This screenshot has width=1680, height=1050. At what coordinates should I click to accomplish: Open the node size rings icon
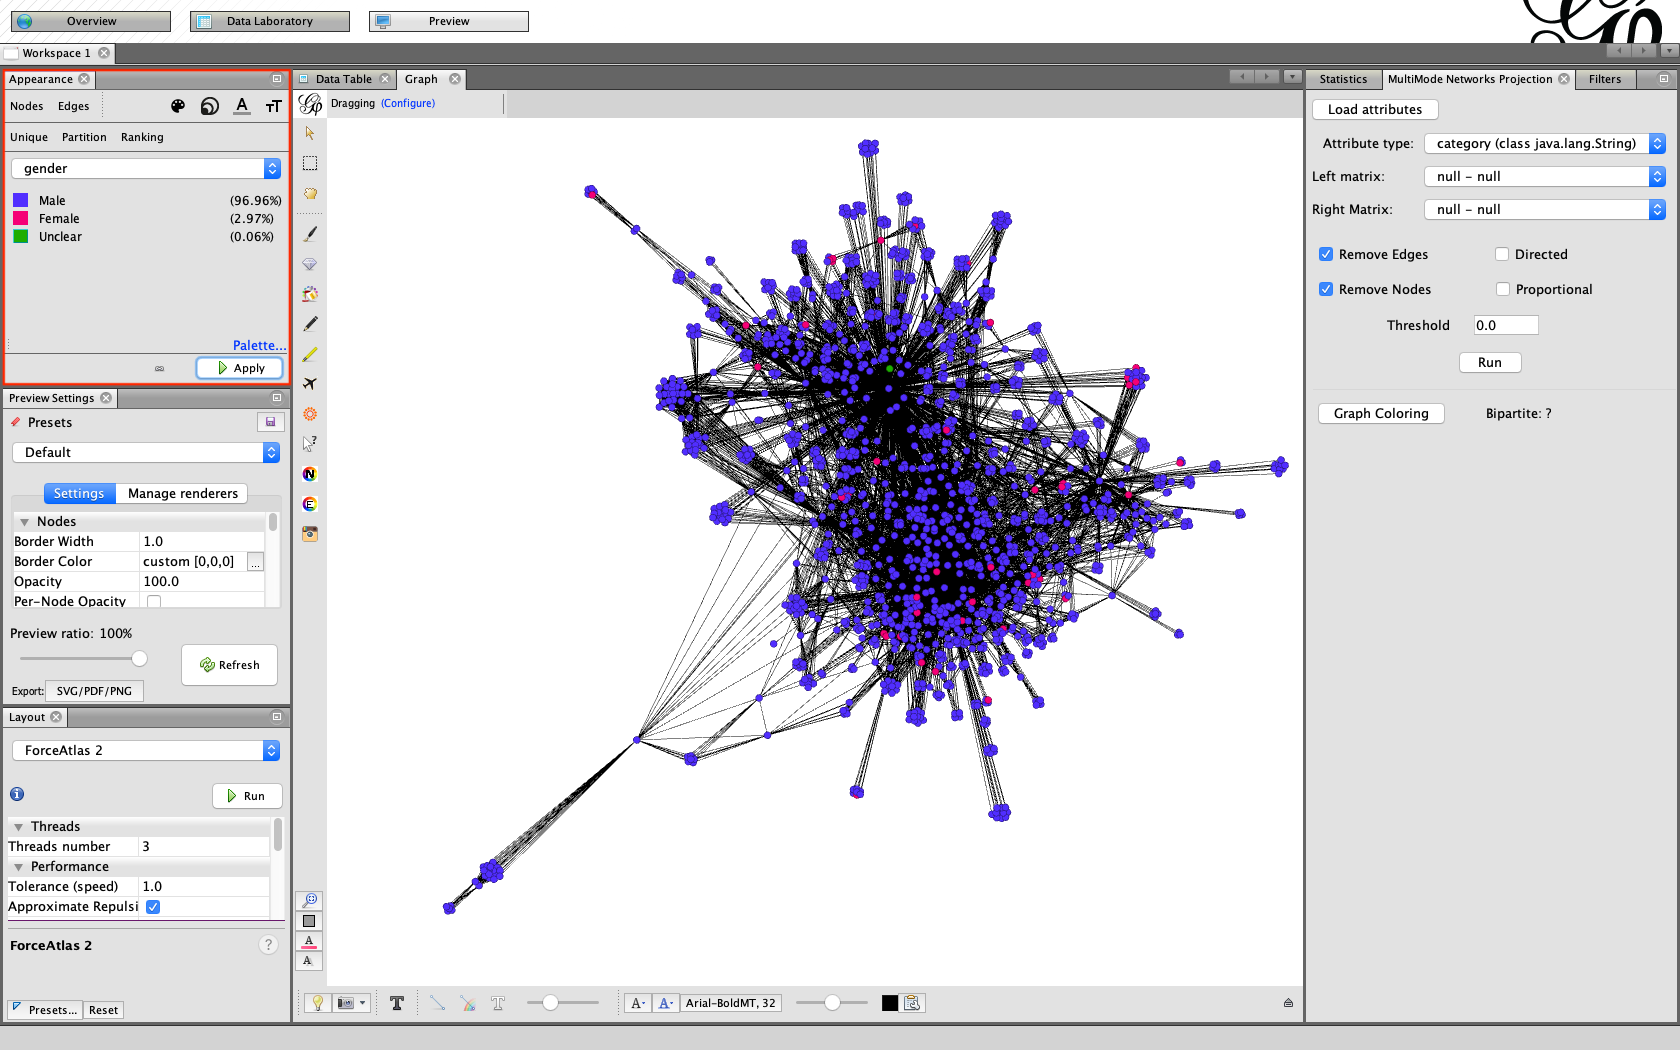click(210, 106)
